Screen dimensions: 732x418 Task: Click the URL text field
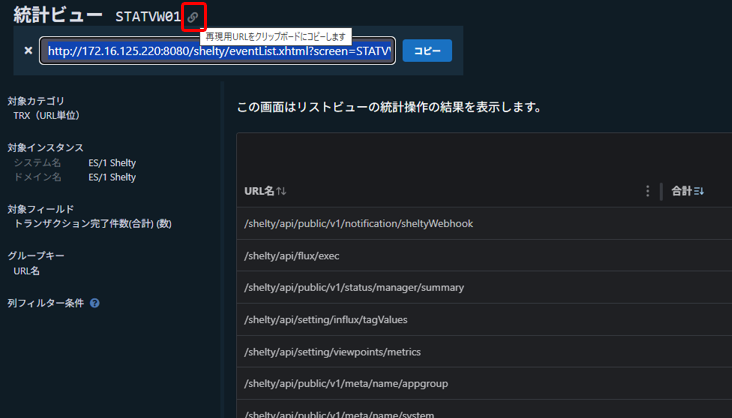point(218,50)
